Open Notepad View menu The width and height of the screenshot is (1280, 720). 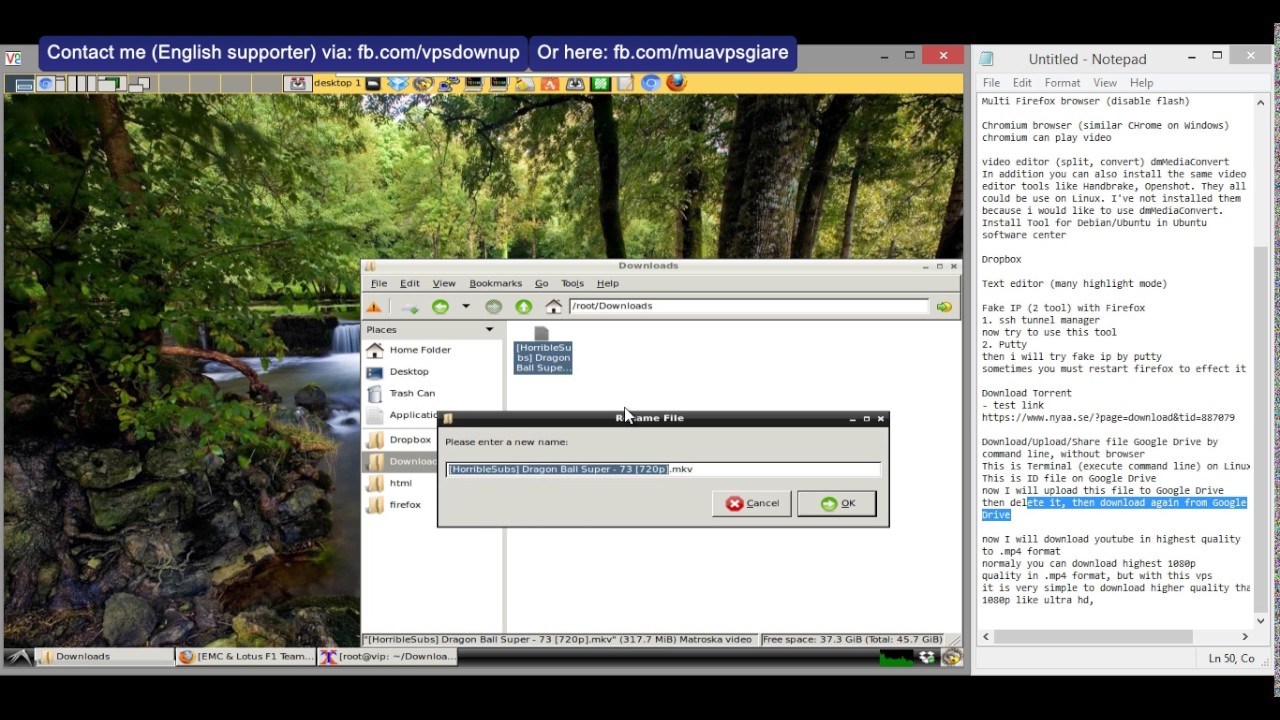click(x=1105, y=83)
